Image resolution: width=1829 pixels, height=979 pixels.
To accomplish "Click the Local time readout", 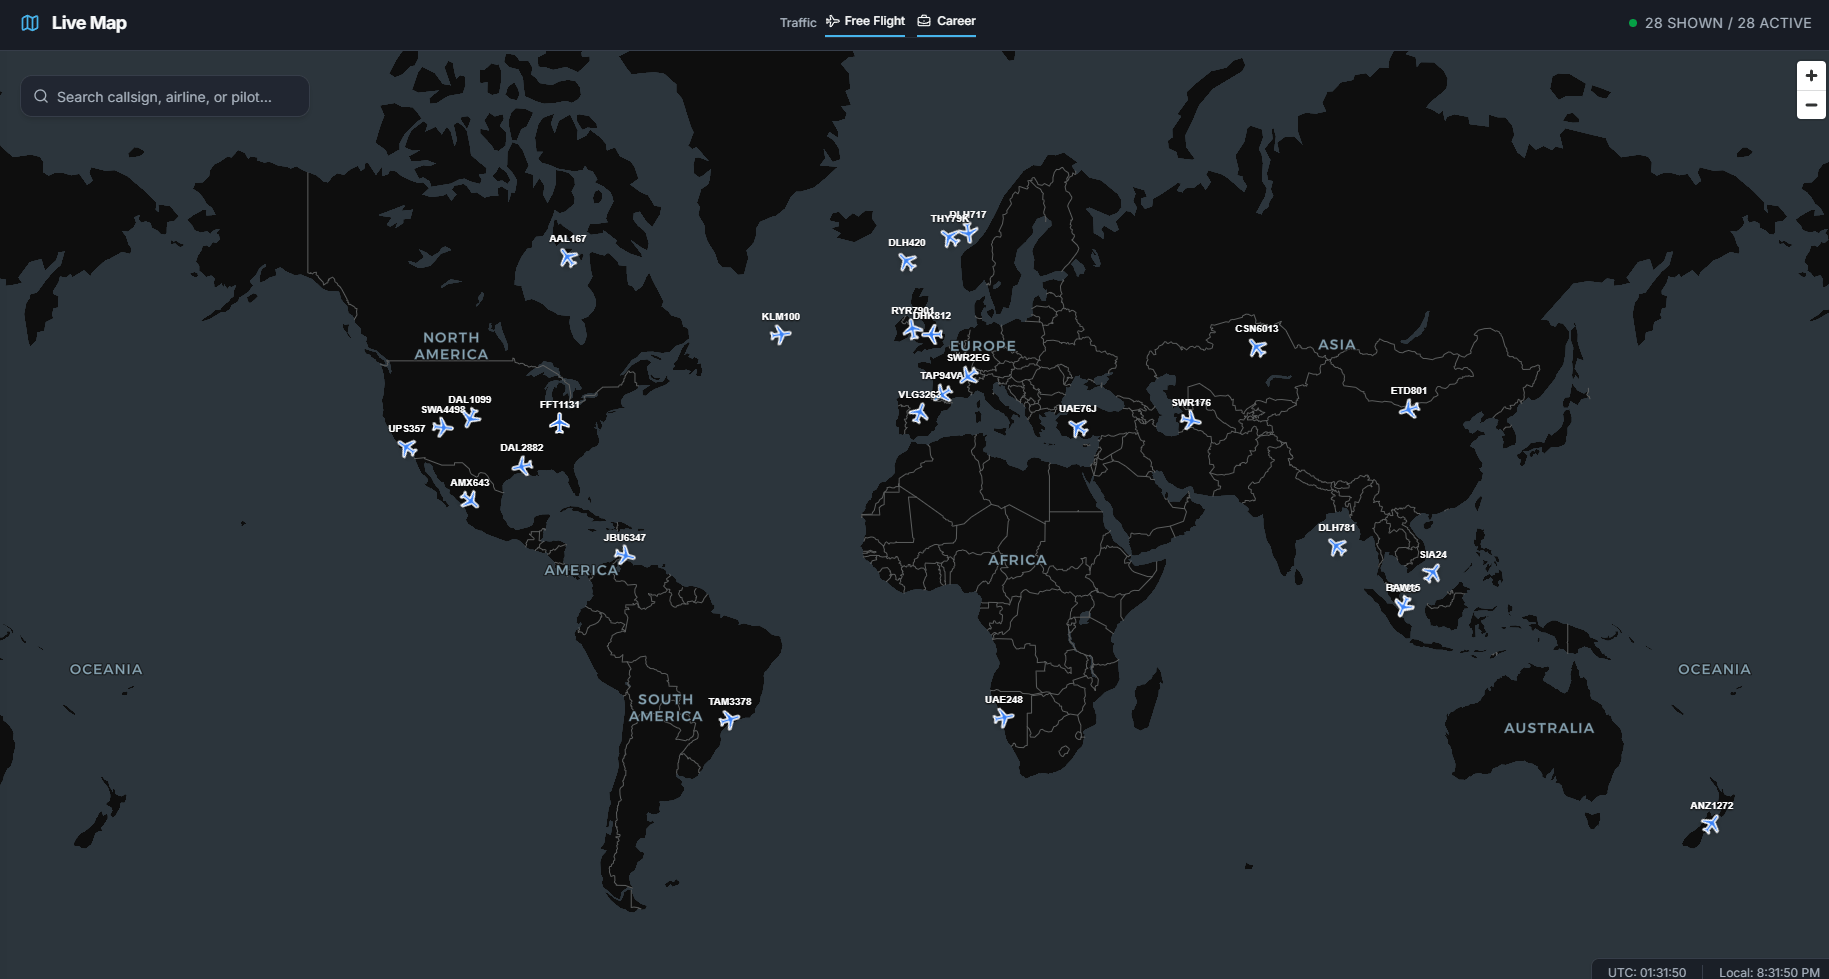I will pyautogui.click(x=1769, y=972).
